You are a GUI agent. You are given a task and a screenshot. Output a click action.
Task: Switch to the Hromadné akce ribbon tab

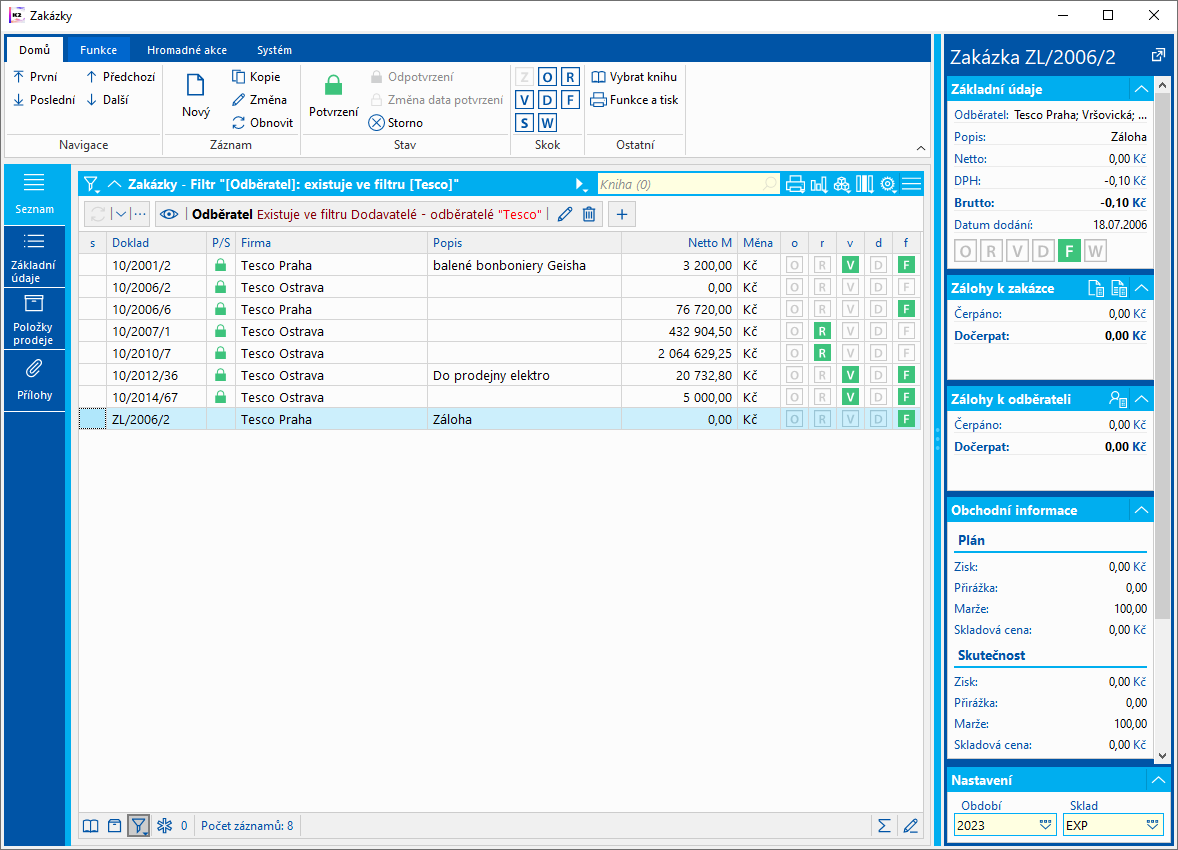[187, 50]
